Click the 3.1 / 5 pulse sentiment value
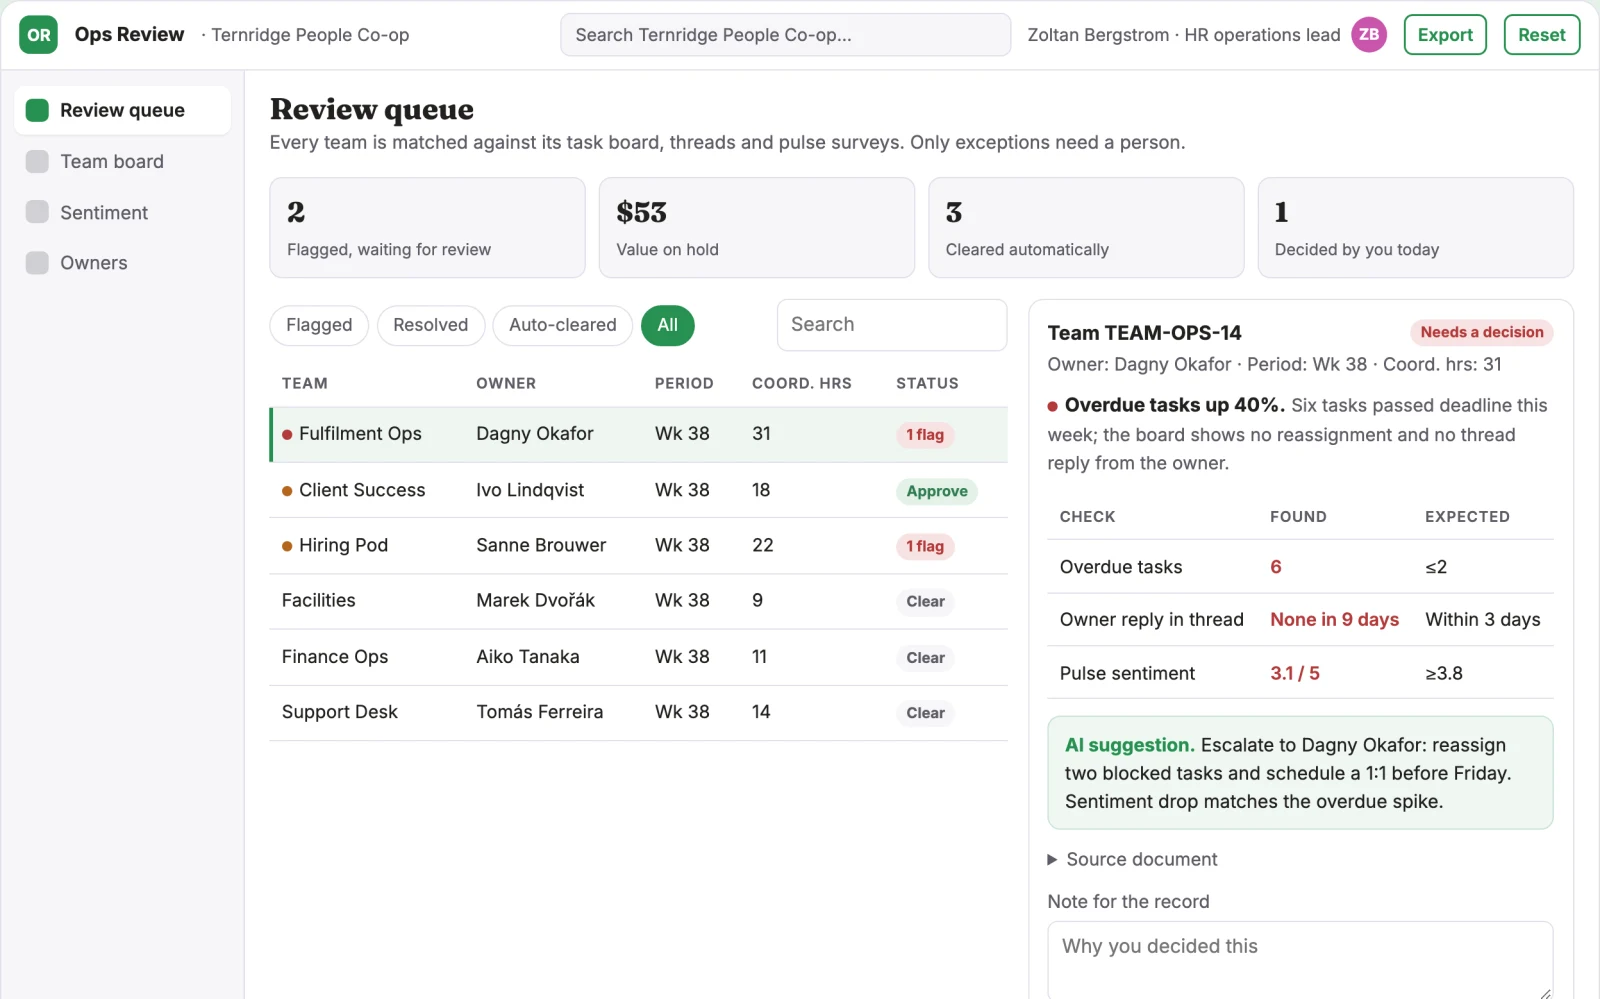Viewport: 1600px width, 999px height. [1295, 673]
